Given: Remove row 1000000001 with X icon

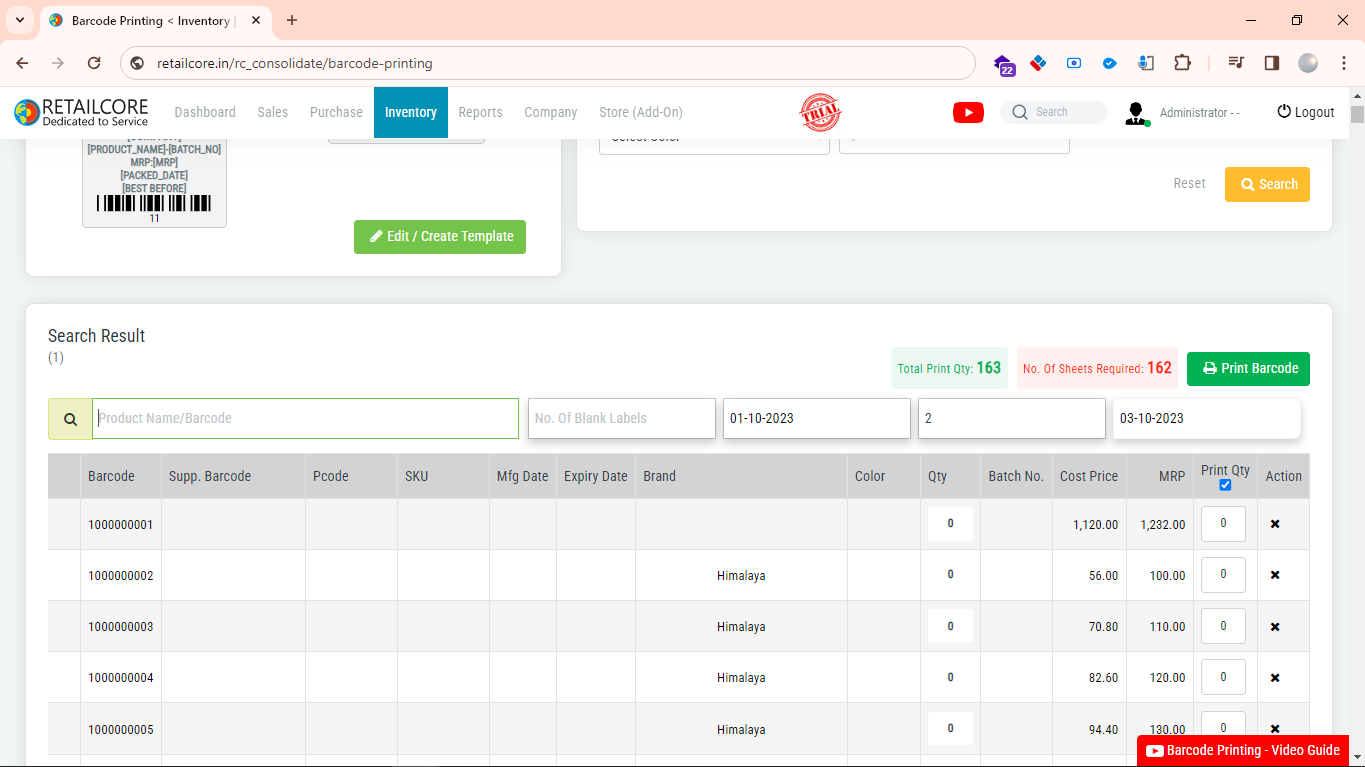Looking at the screenshot, I should pos(1275,524).
